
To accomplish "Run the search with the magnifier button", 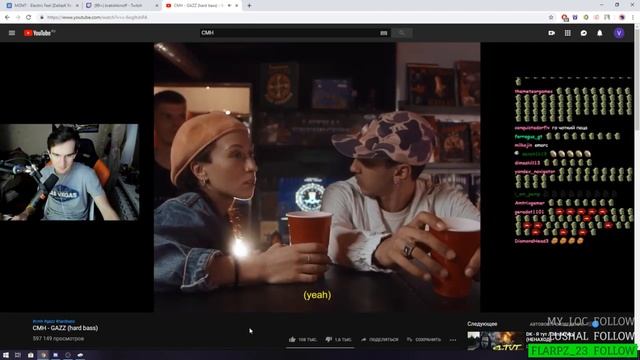I will click(402, 33).
